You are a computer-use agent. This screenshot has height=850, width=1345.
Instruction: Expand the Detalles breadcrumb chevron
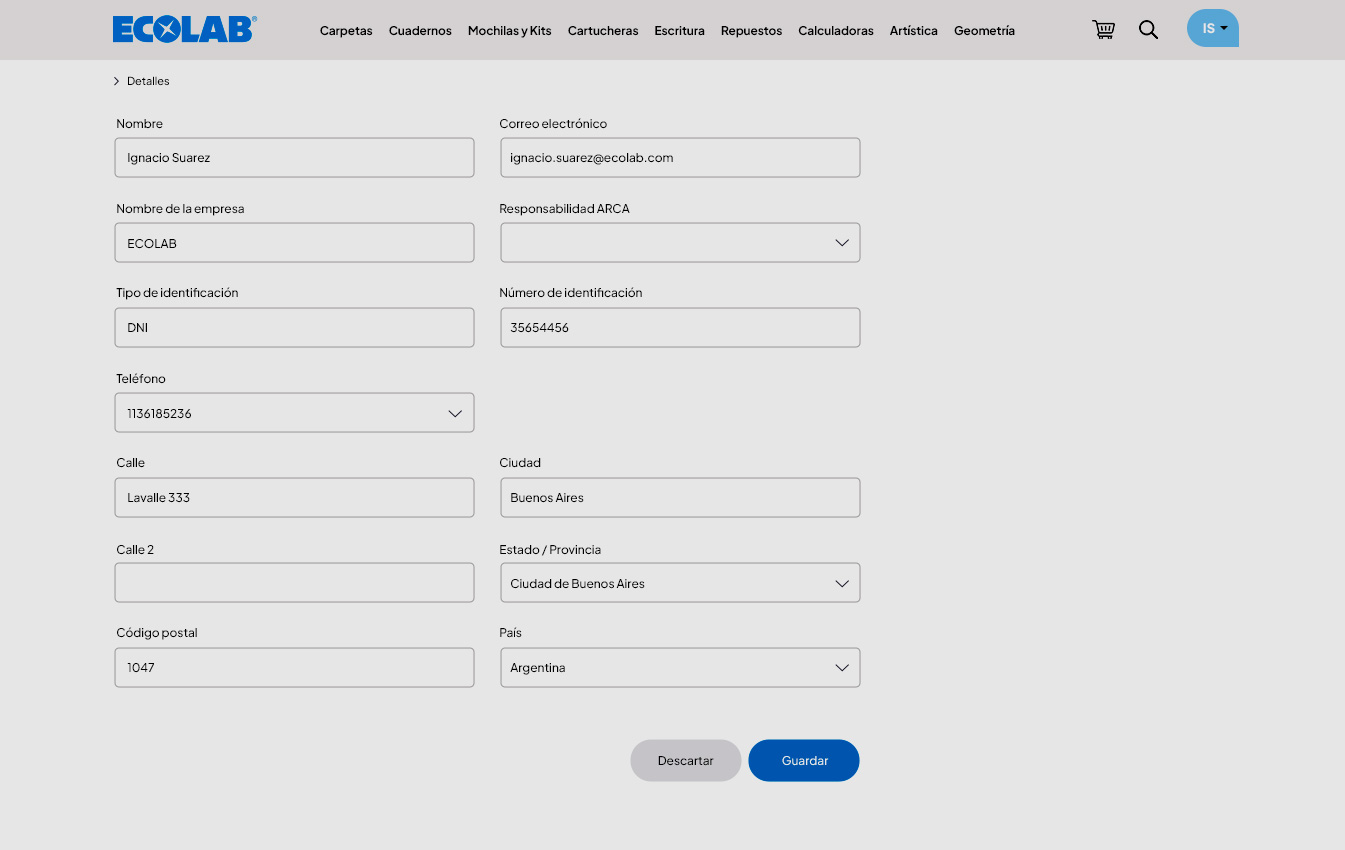coord(117,81)
